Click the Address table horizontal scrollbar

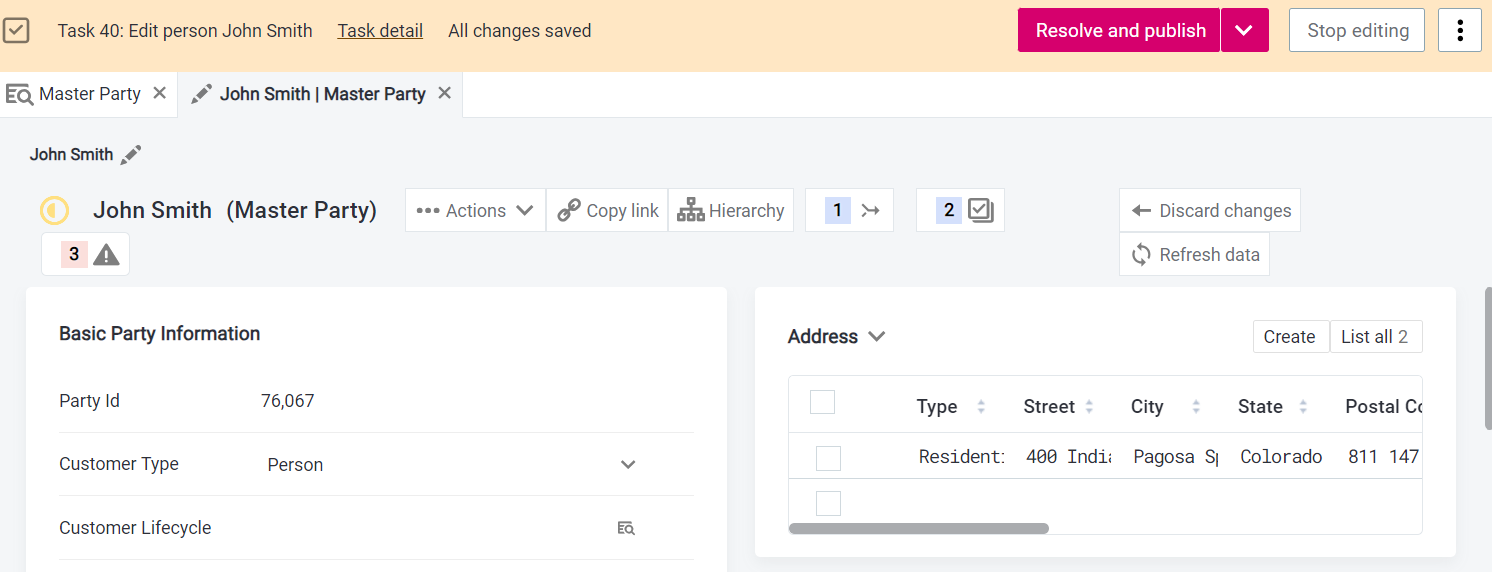[919, 528]
